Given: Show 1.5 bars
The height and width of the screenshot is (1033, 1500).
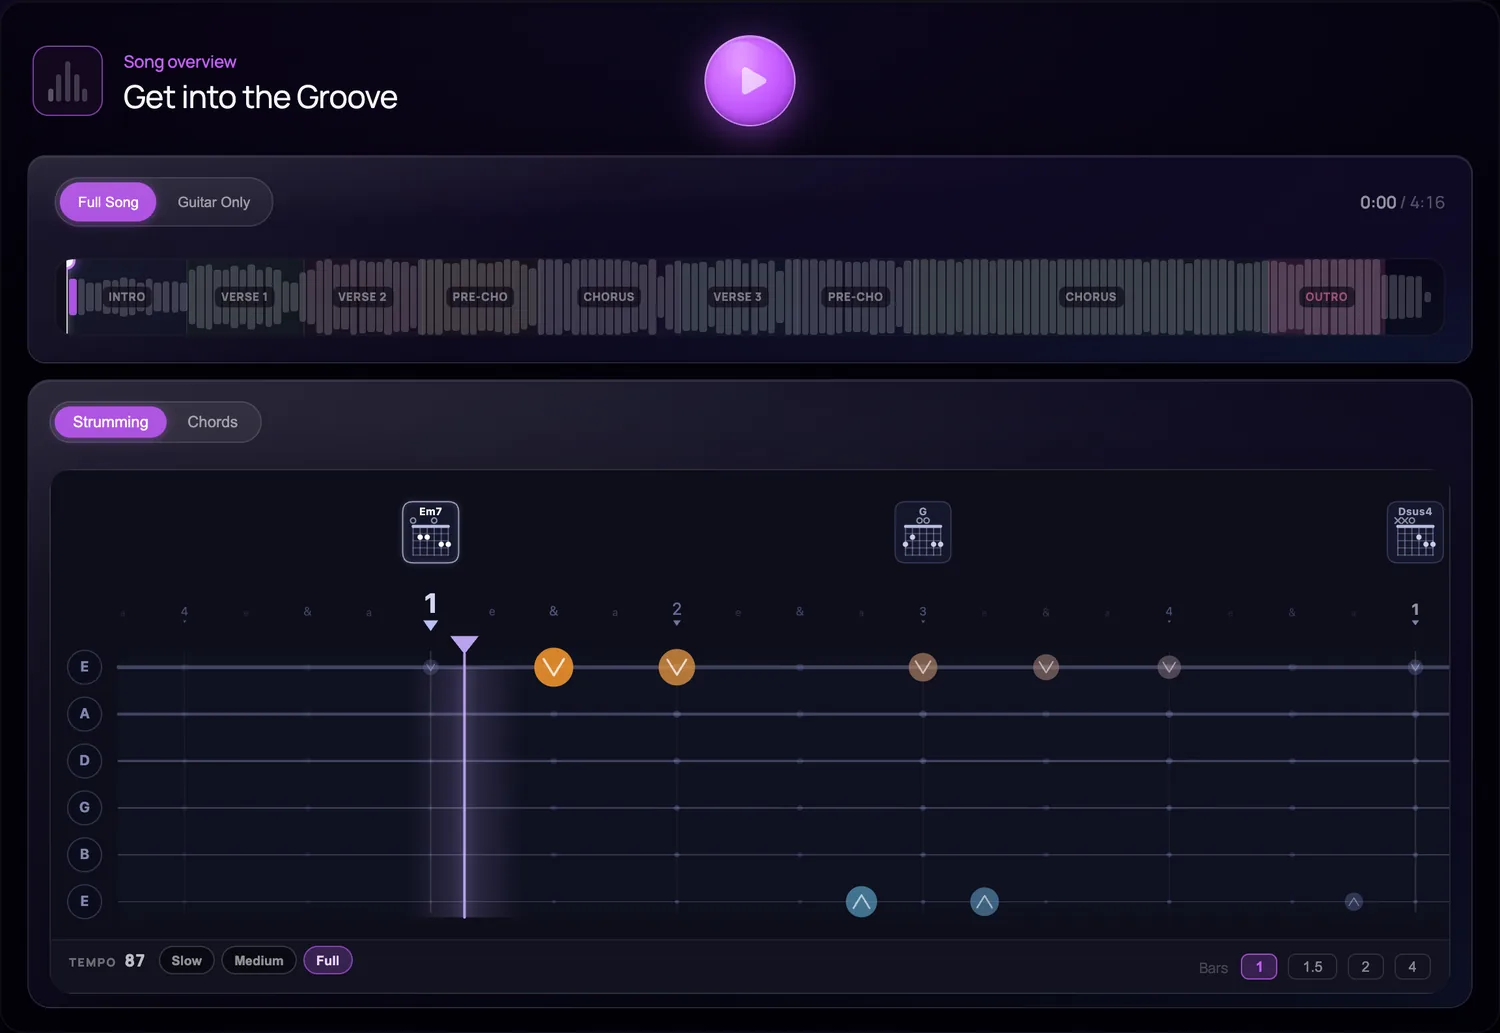Looking at the screenshot, I should (x=1313, y=967).
